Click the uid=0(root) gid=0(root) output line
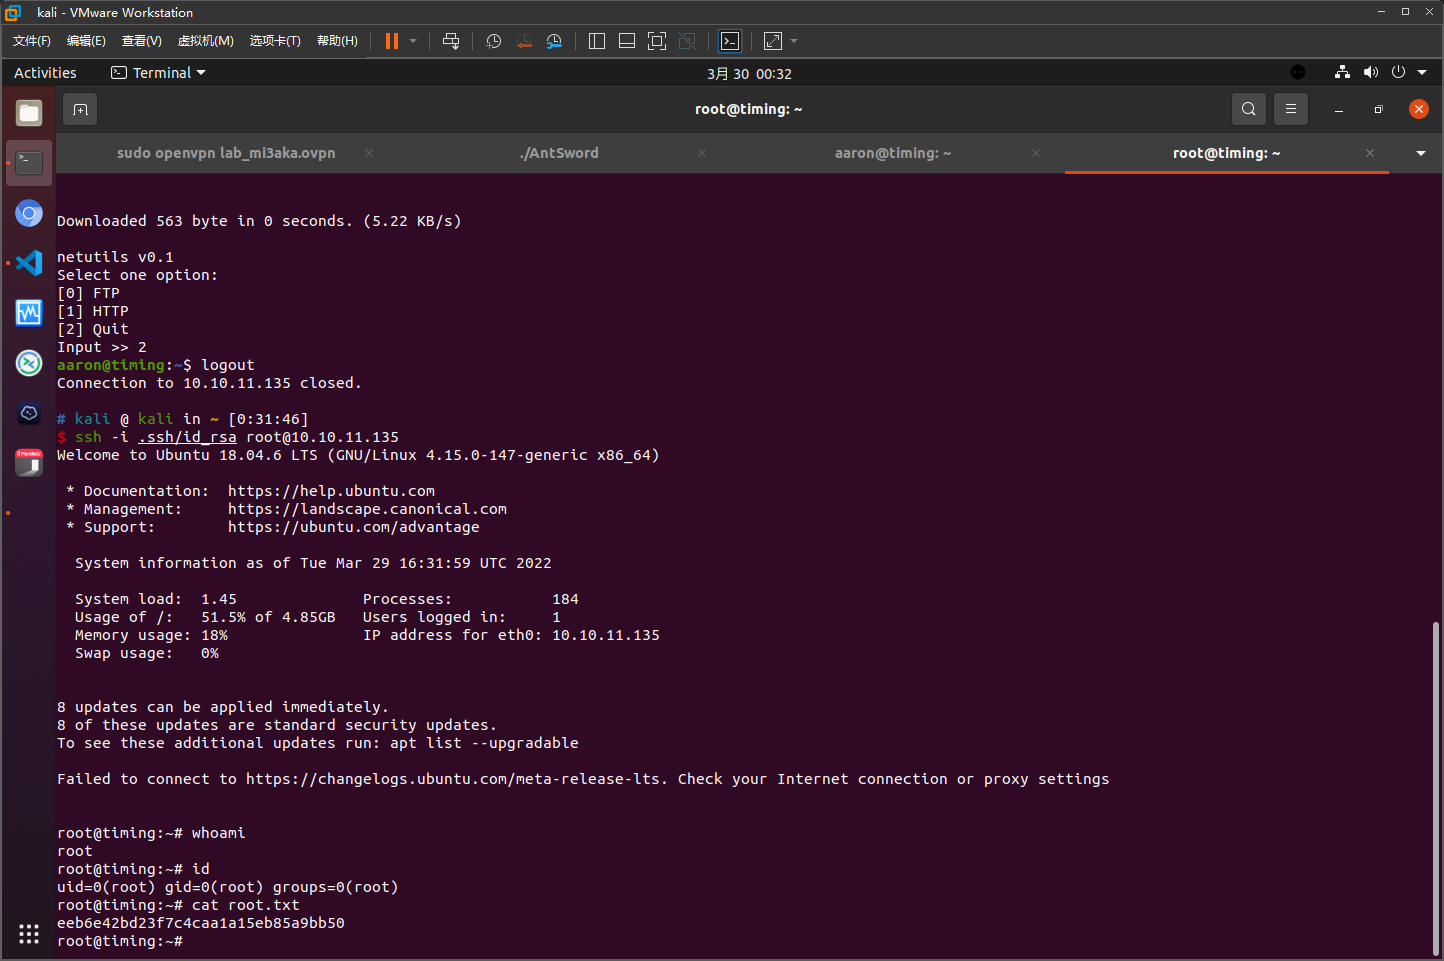 pyautogui.click(x=228, y=887)
